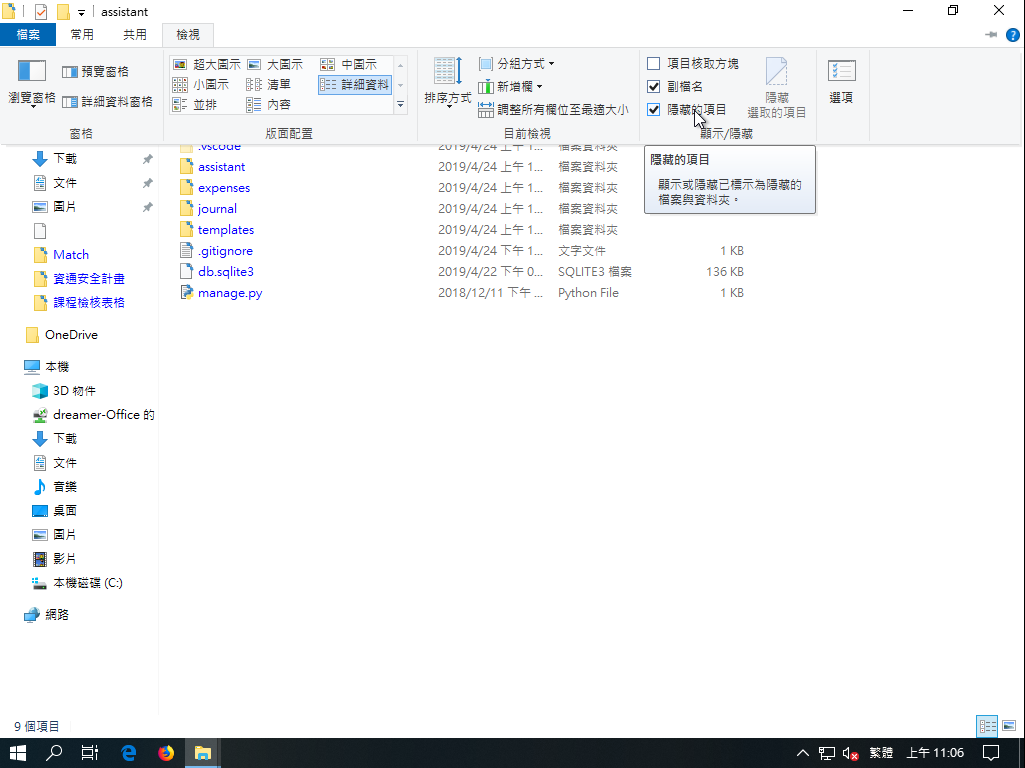Uncheck the 副檔名 file extensions checkbox

(654, 87)
